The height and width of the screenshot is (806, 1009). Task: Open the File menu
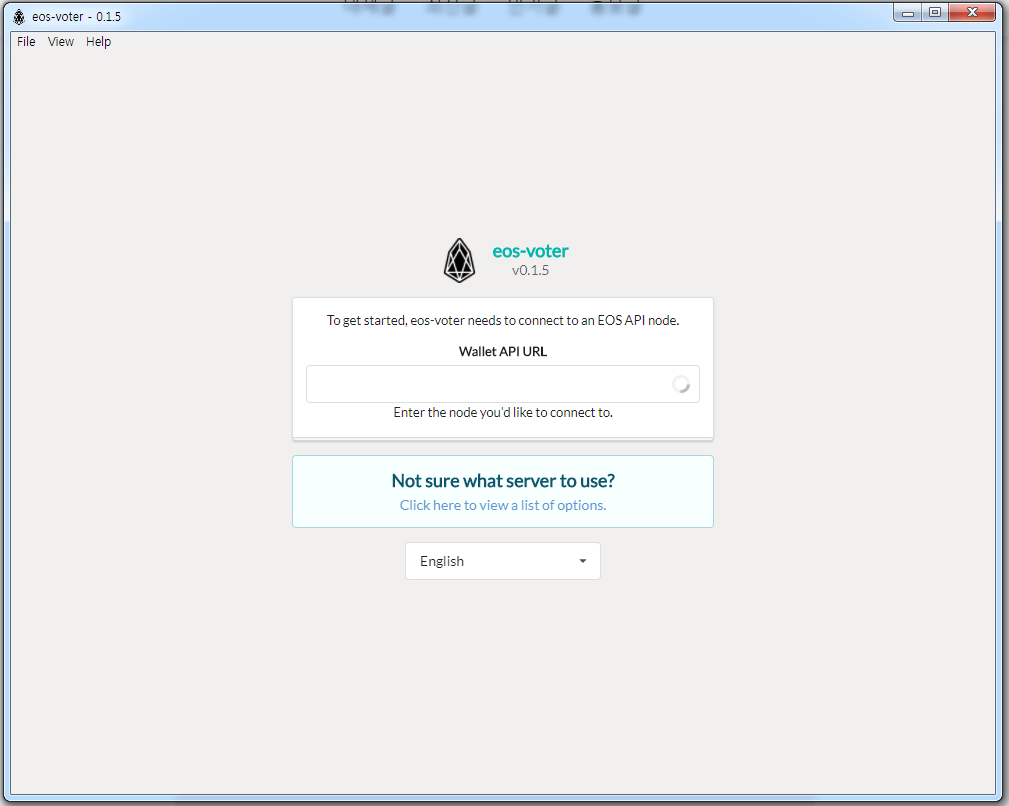pyautogui.click(x=26, y=42)
